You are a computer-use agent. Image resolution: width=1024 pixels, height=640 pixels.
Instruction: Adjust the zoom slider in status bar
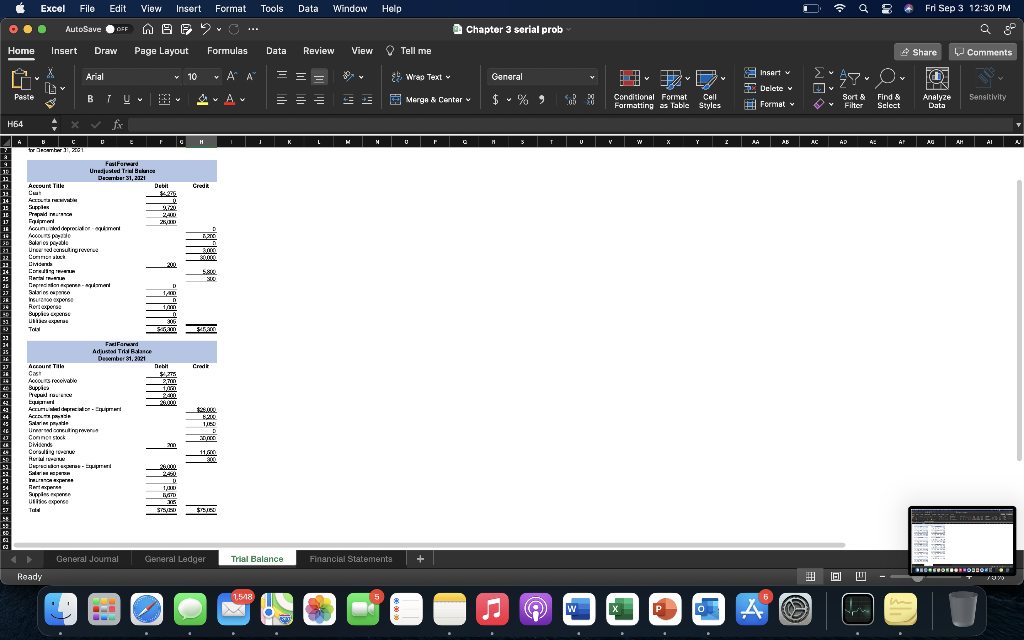pyautogui.click(x=918, y=577)
